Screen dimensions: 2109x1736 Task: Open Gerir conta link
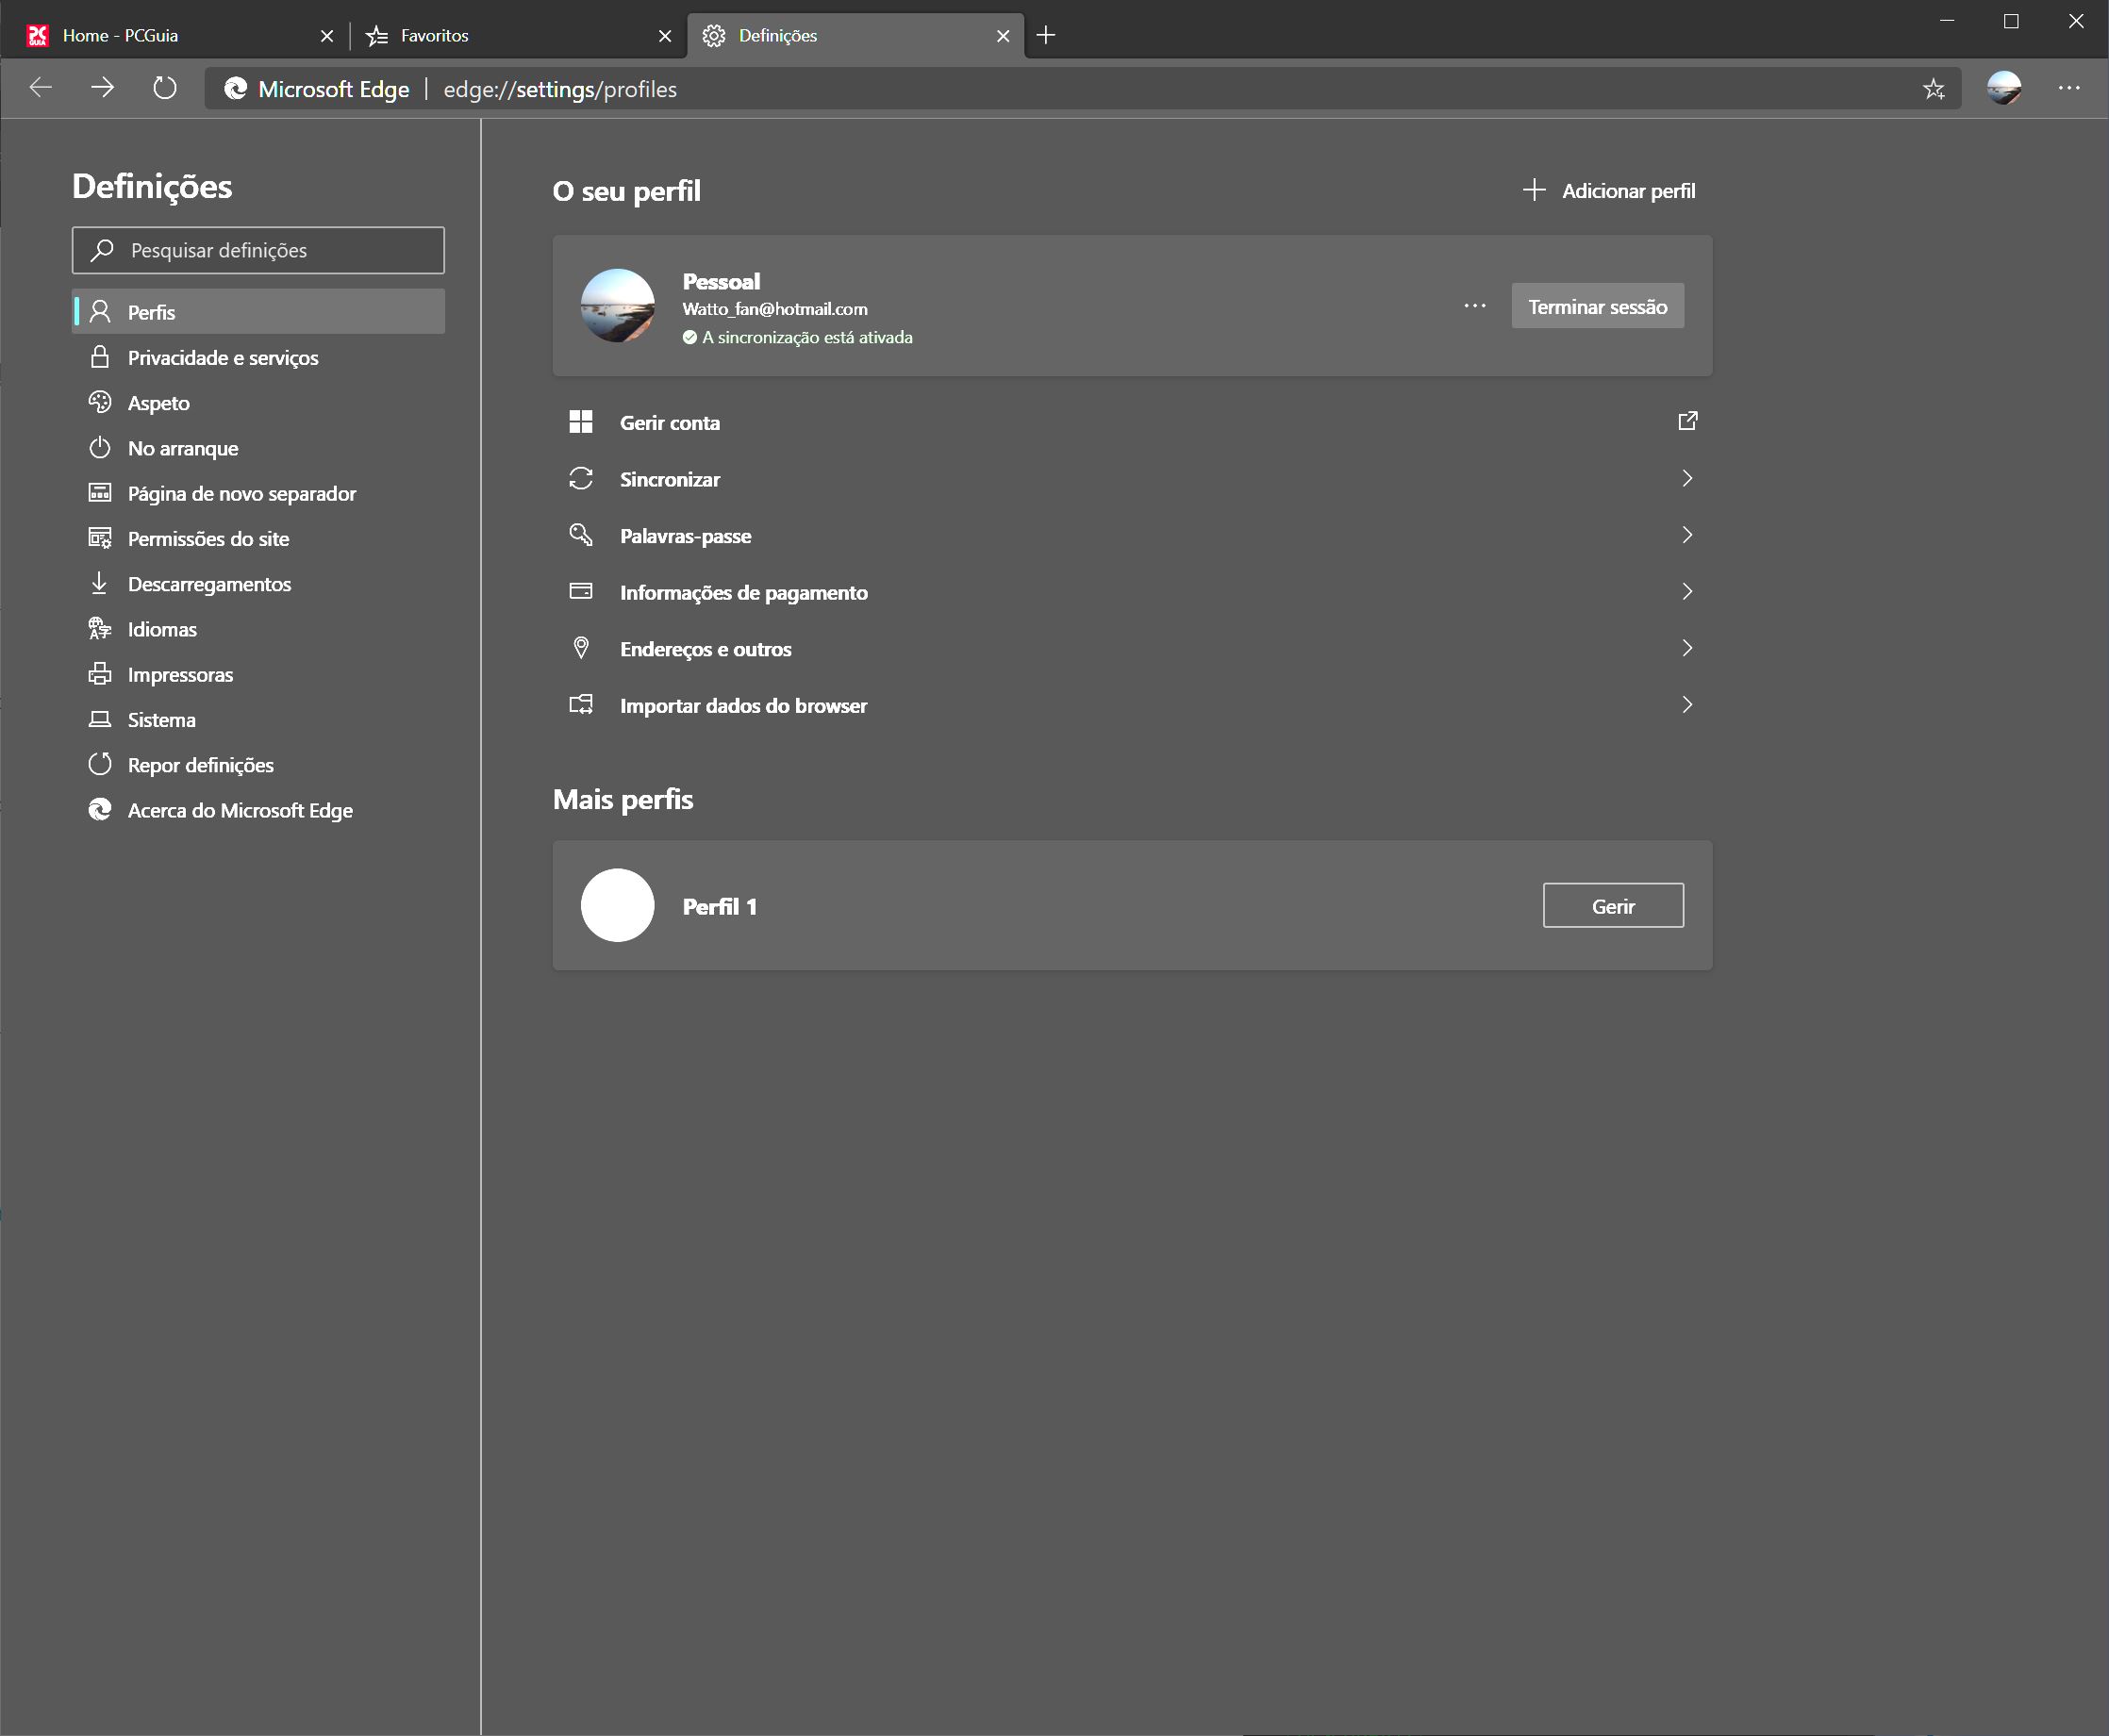point(1133,422)
